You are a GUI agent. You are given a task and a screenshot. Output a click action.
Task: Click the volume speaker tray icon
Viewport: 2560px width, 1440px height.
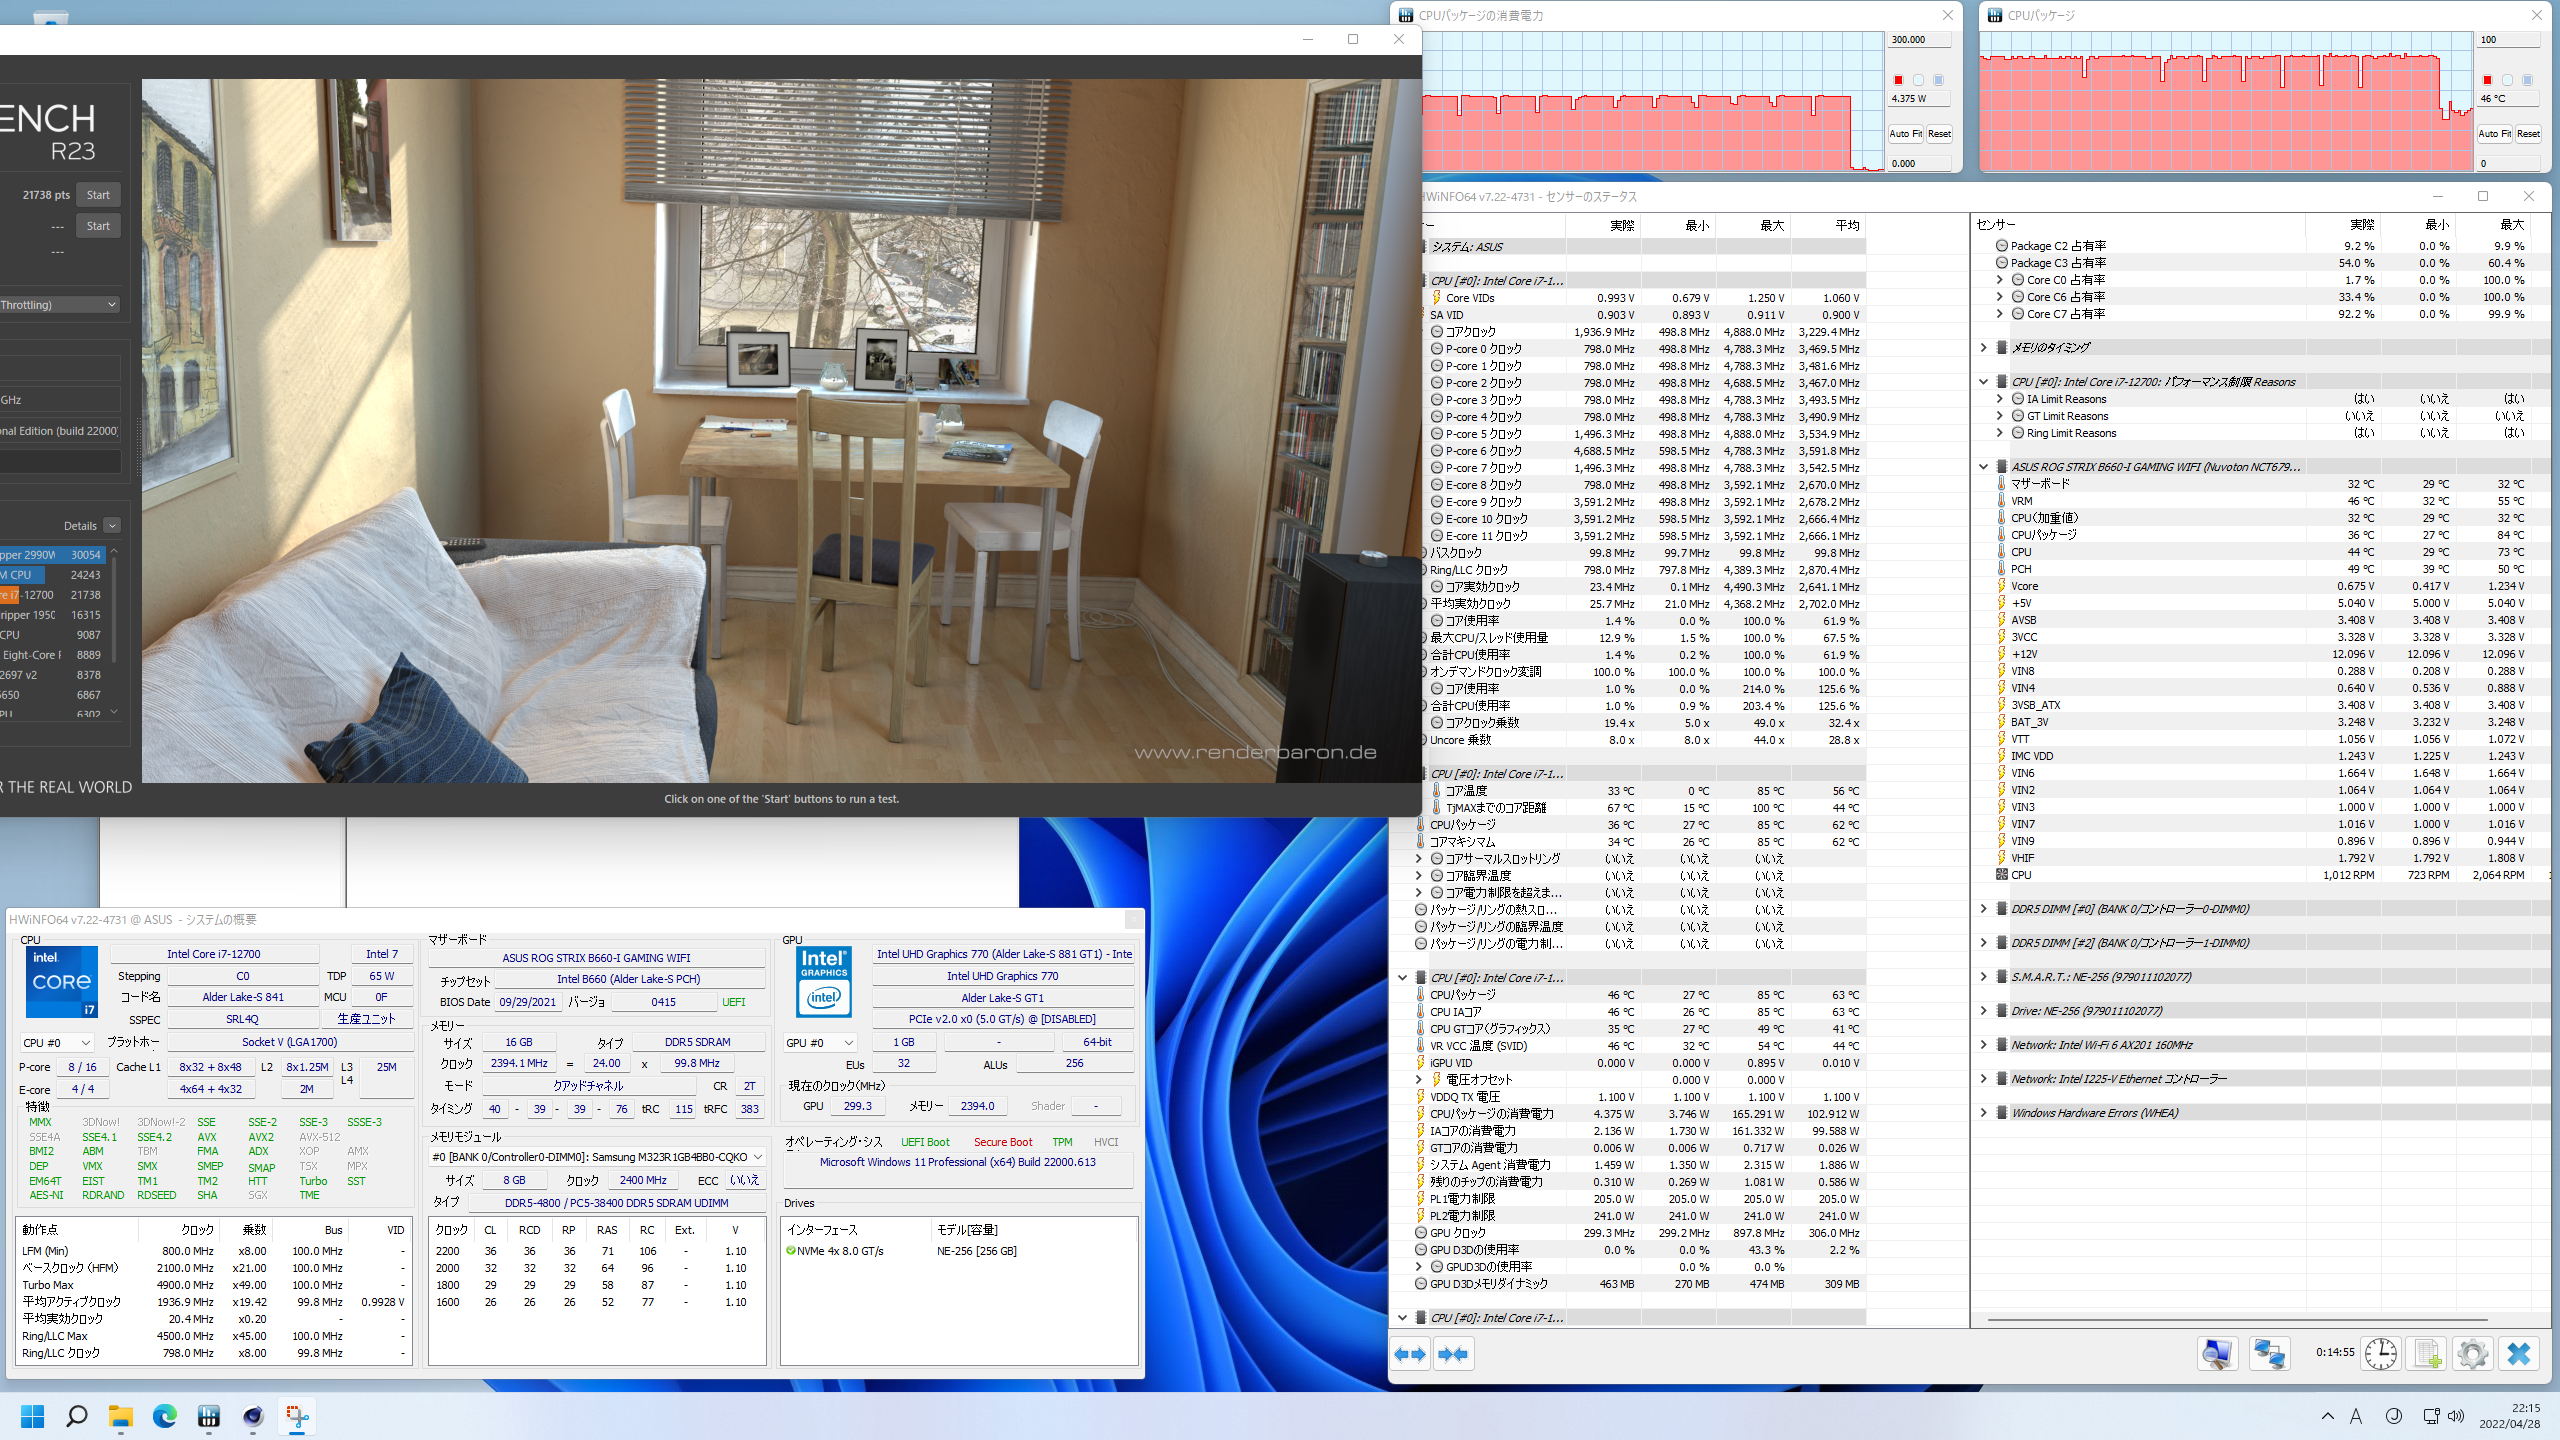[2456, 1416]
